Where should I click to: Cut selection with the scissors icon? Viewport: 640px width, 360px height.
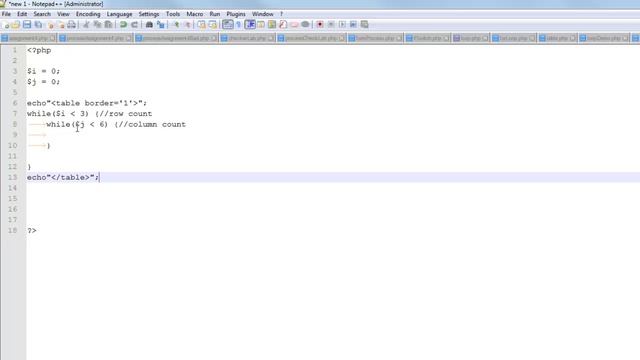pyautogui.click(x=86, y=25)
